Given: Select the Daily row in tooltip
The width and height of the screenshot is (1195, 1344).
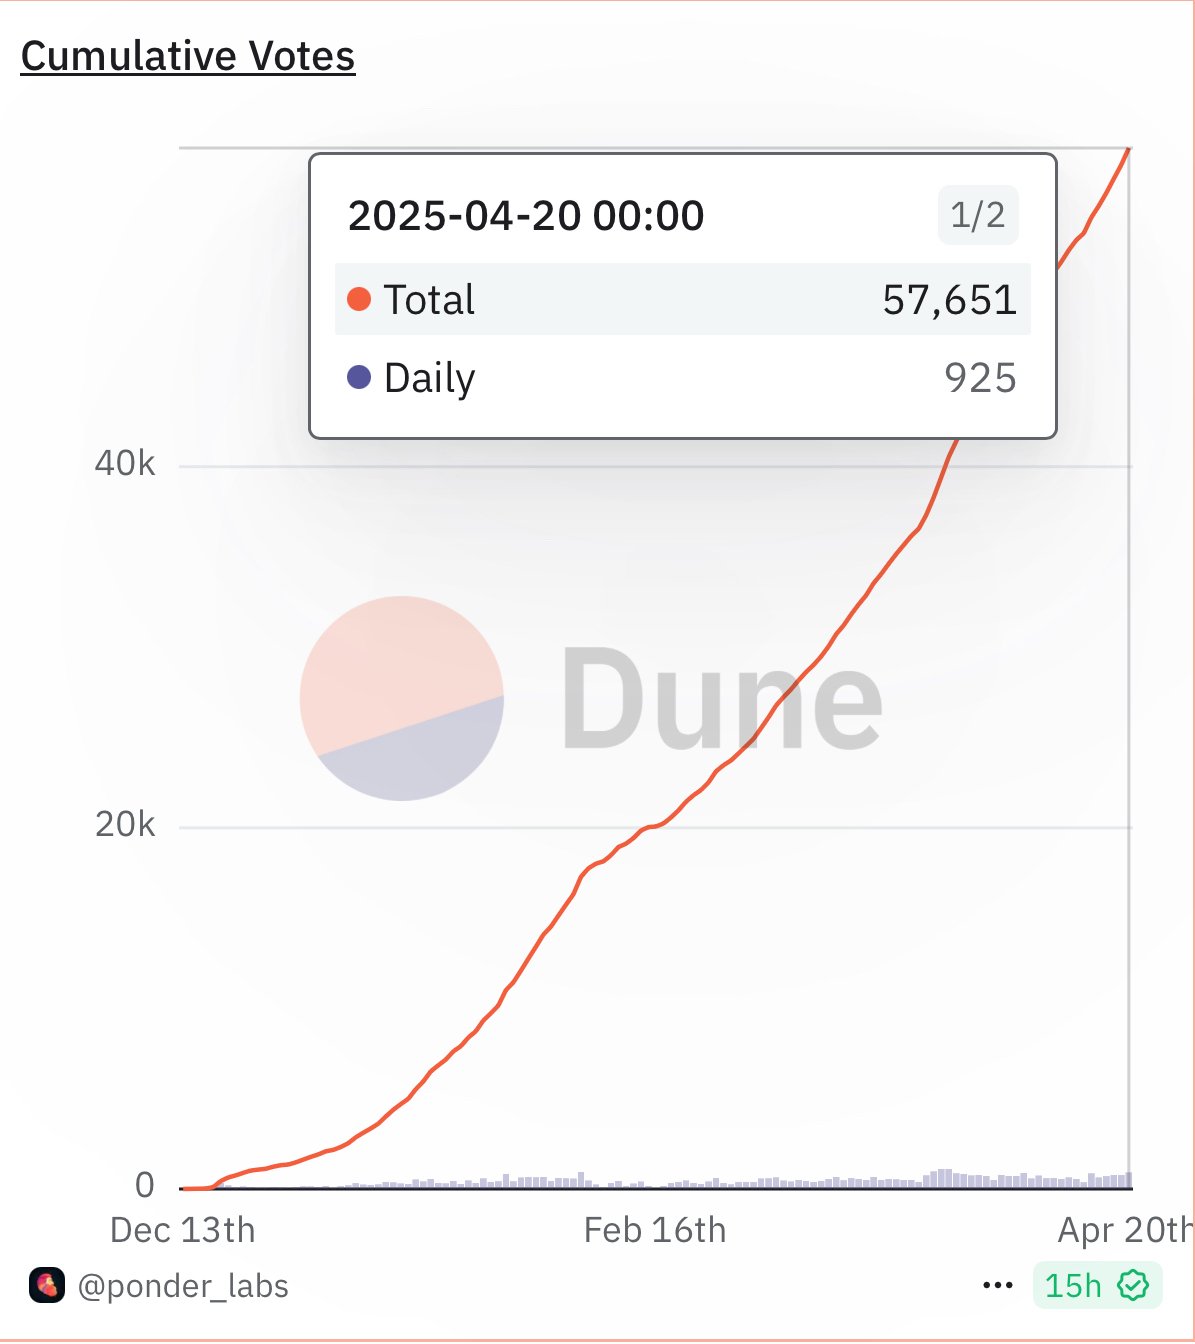Looking at the screenshot, I should pyautogui.click(x=682, y=378).
